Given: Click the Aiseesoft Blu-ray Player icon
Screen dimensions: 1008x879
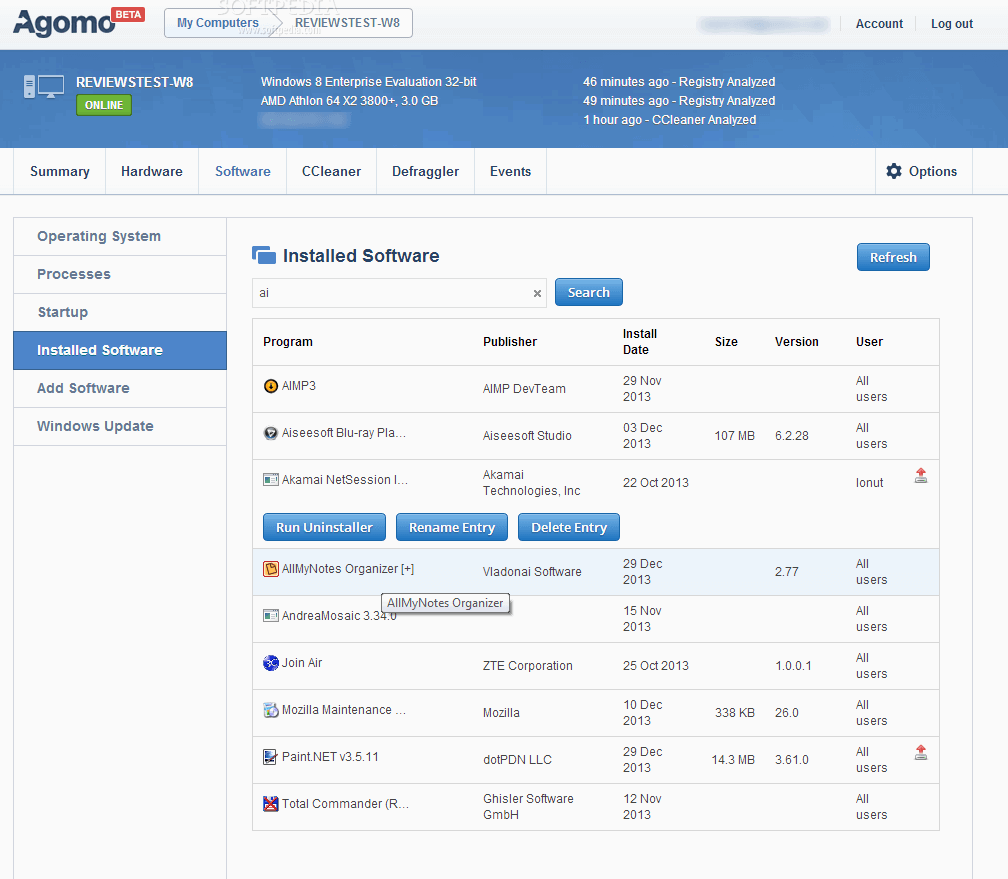Looking at the screenshot, I should coord(271,433).
